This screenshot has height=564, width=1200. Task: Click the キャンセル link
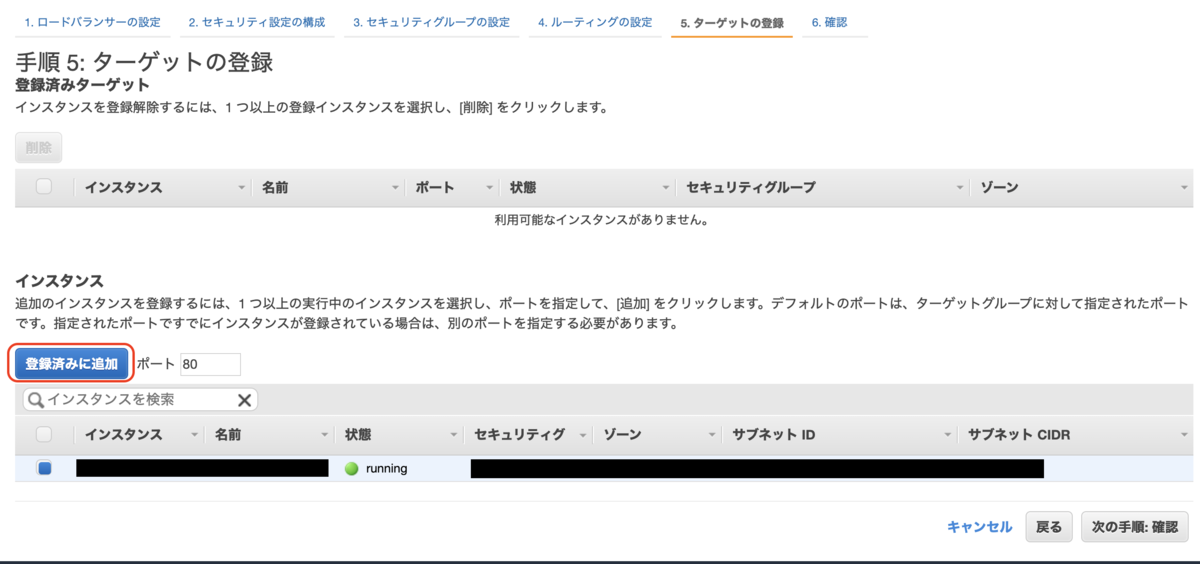(x=979, y=527)
